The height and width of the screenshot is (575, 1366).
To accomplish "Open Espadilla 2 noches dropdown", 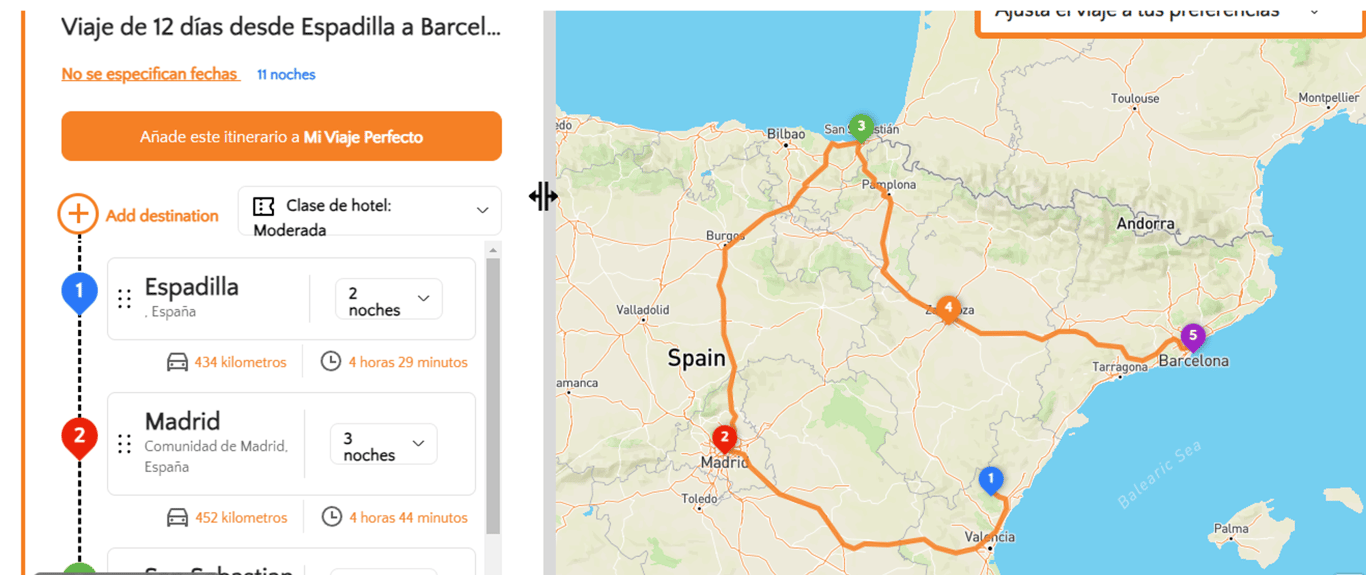I will tap(389, 299).
